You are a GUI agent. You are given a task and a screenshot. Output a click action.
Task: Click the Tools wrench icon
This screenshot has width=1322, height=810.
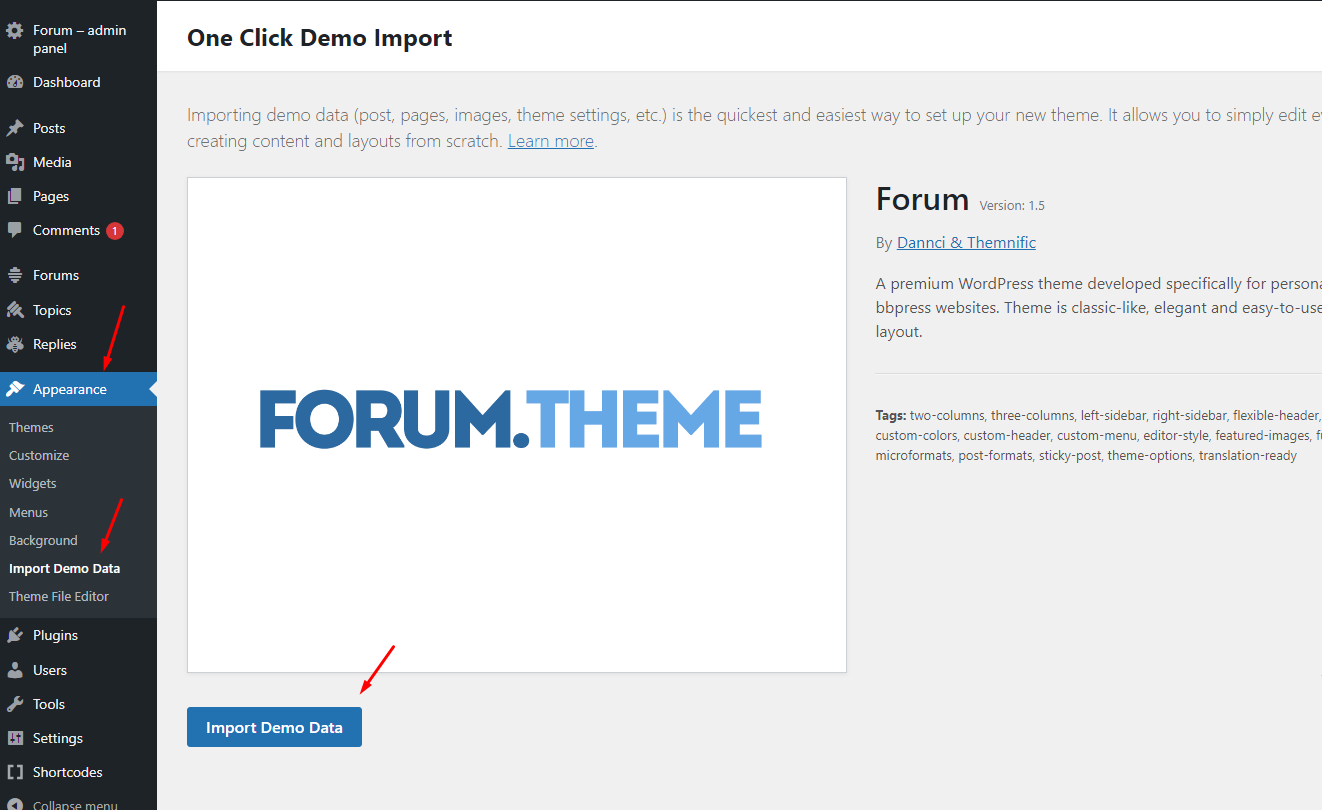(x=15, y=704)
